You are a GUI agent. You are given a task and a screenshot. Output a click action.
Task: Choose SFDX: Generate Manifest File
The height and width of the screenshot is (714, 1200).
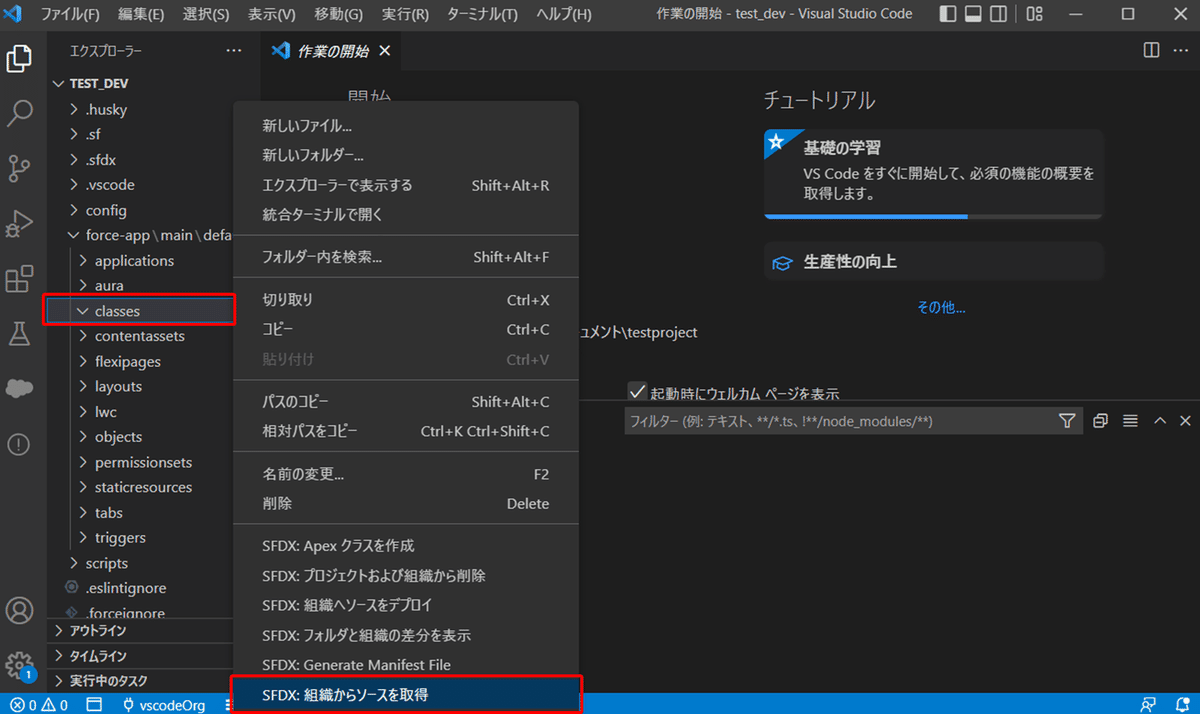(406, 665)
